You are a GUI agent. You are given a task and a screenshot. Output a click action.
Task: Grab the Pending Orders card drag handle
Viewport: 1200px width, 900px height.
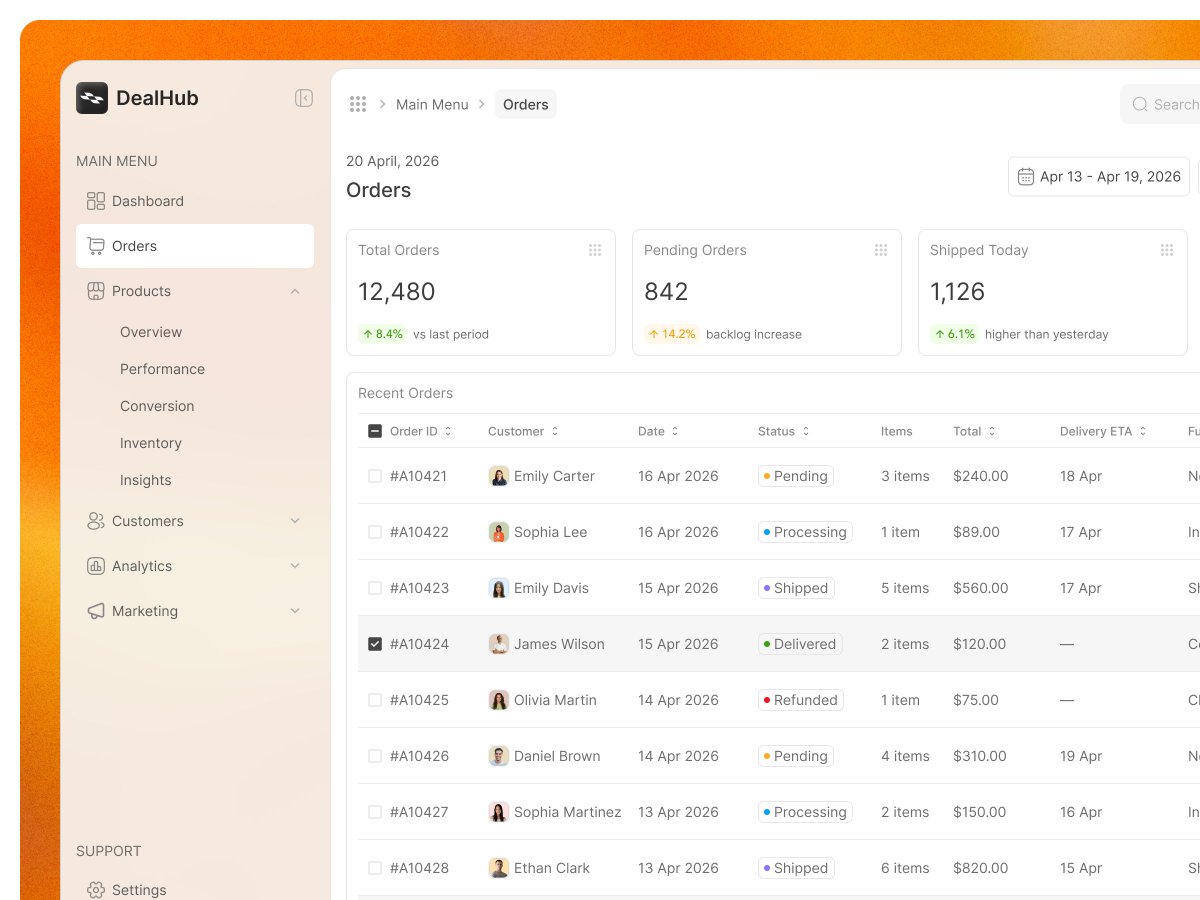click(881, 250)
